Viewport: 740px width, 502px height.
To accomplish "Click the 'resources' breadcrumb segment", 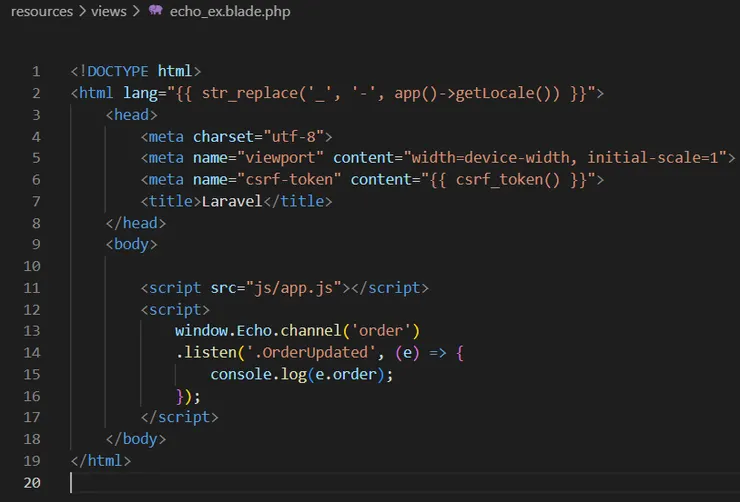I will [x=42, y=11].
